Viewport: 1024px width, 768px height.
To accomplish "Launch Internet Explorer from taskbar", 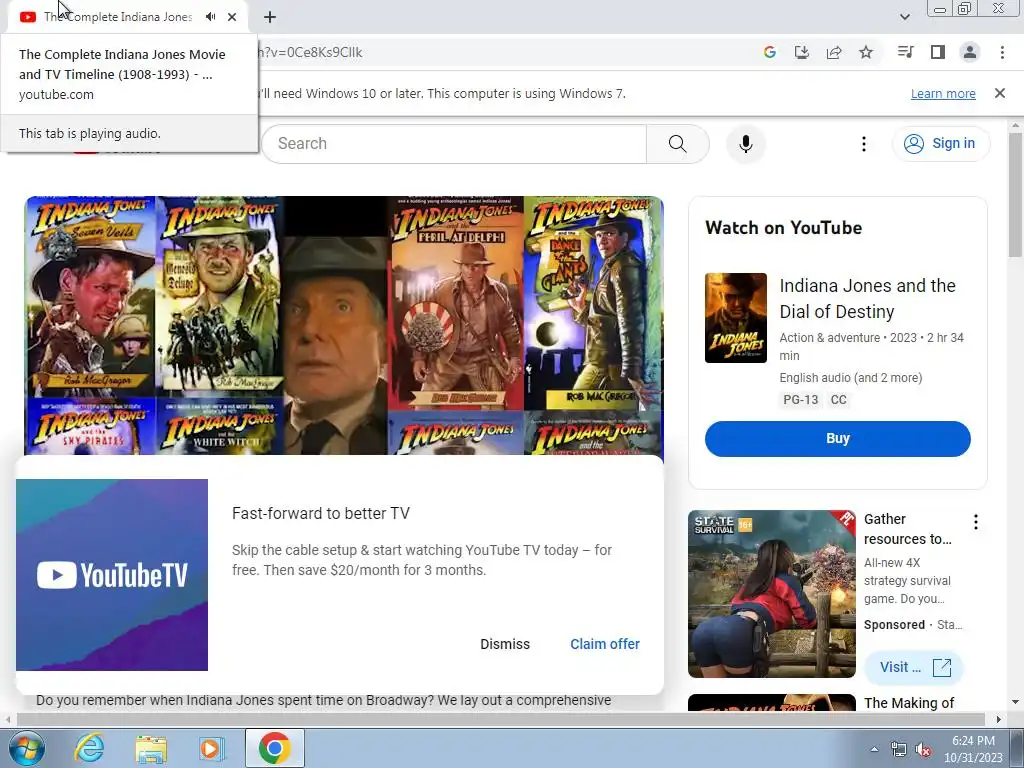I will (89, 748).
